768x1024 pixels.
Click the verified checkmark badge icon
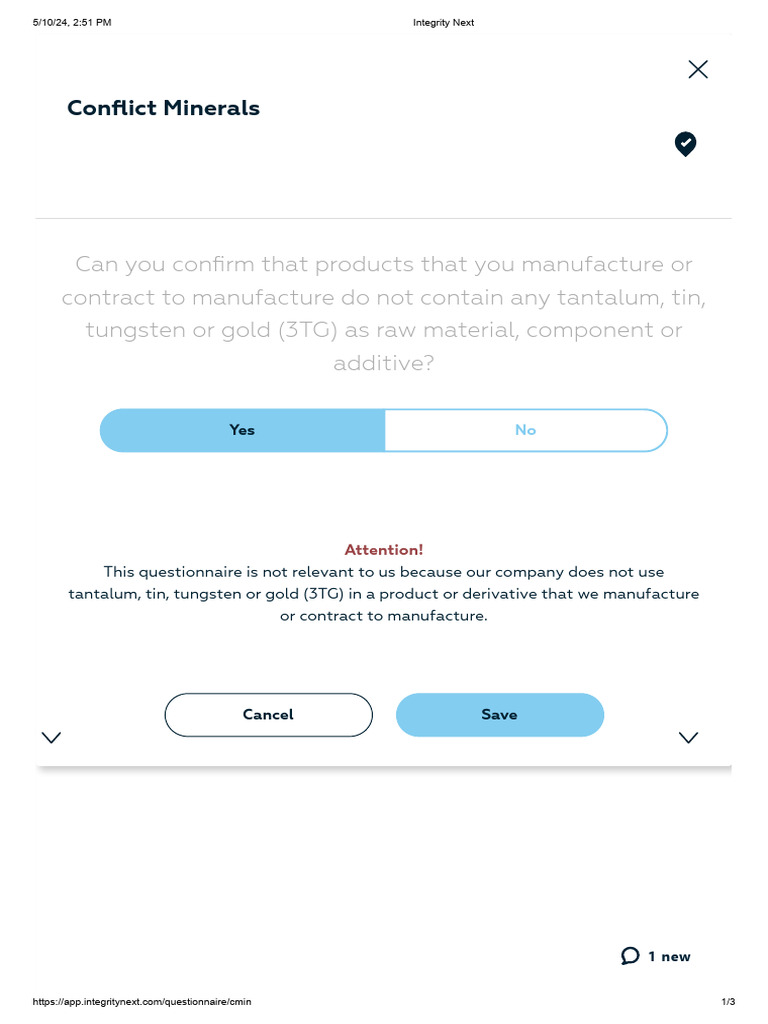pyautogui.click(x=685, y=144)
